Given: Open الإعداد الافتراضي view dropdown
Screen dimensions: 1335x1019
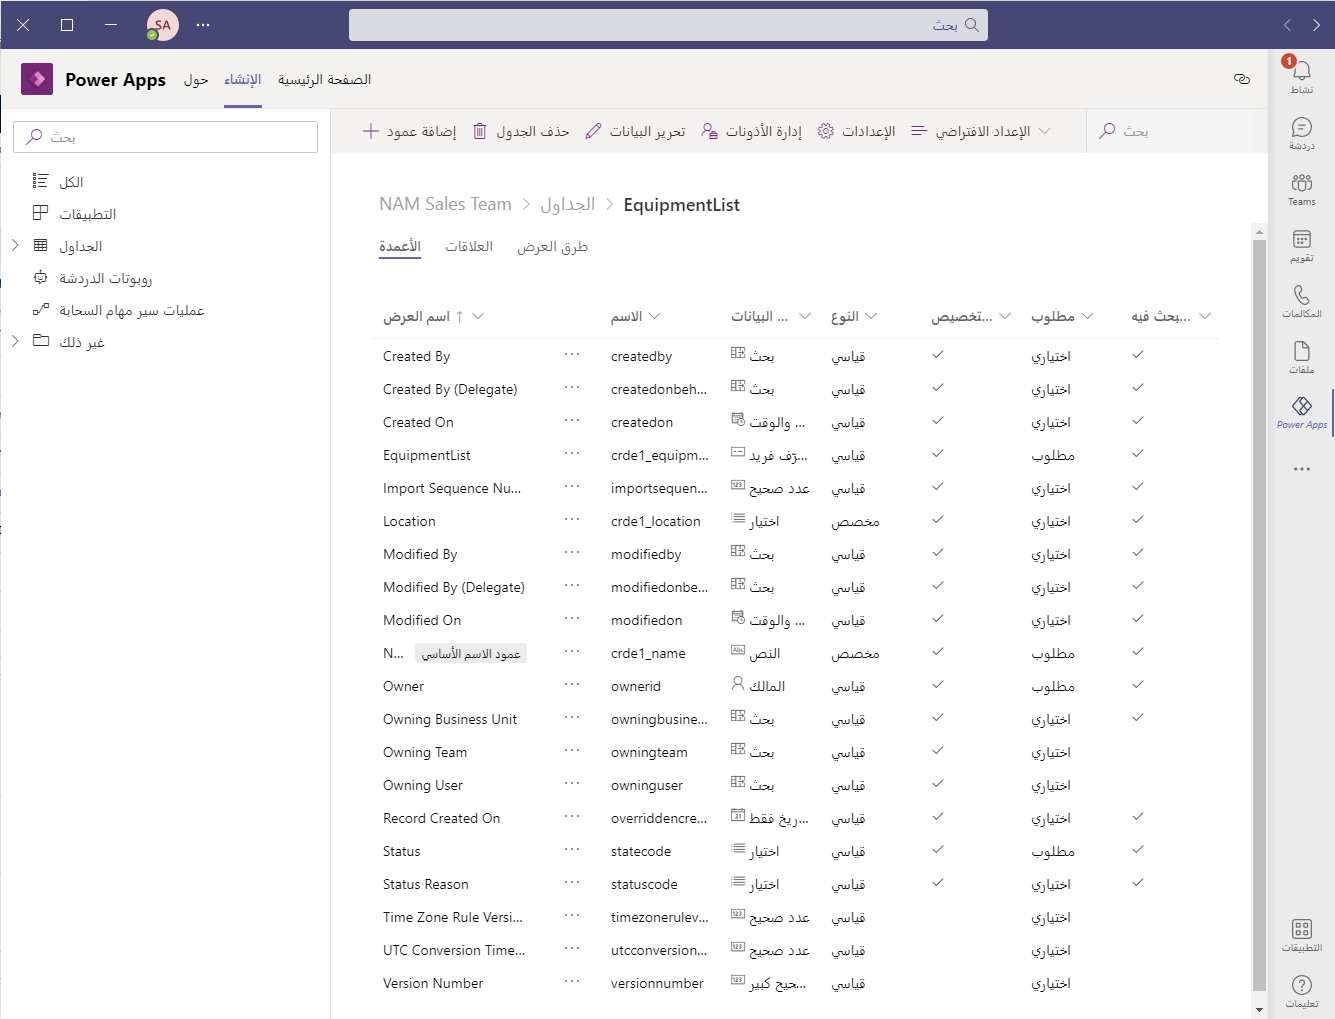Looking at the screenshot, I should click(981, 131).
